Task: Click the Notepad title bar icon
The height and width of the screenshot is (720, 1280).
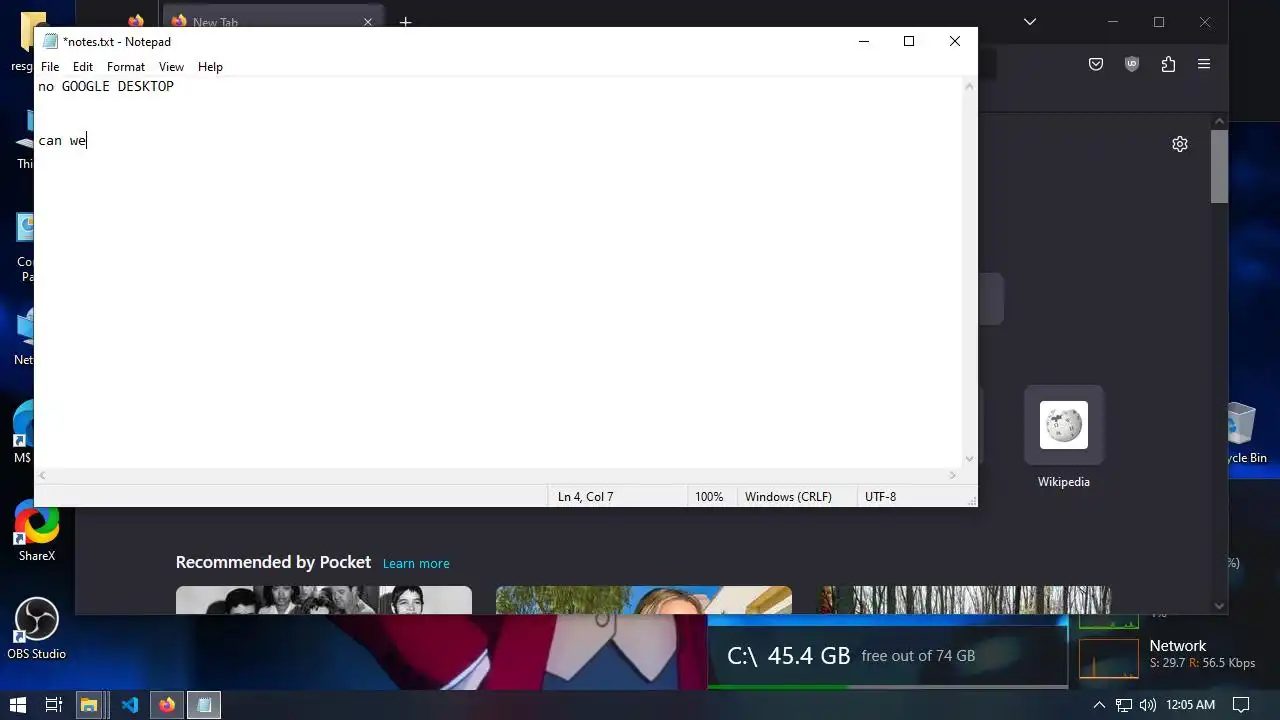Action: (x=50, y=41)
